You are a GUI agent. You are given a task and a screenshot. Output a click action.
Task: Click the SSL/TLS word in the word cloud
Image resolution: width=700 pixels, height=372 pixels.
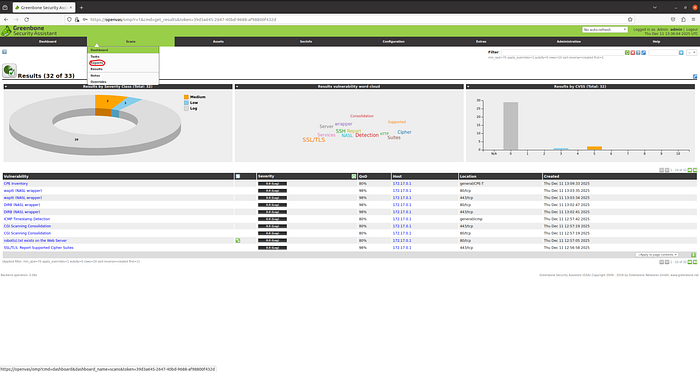coord(313,140)
